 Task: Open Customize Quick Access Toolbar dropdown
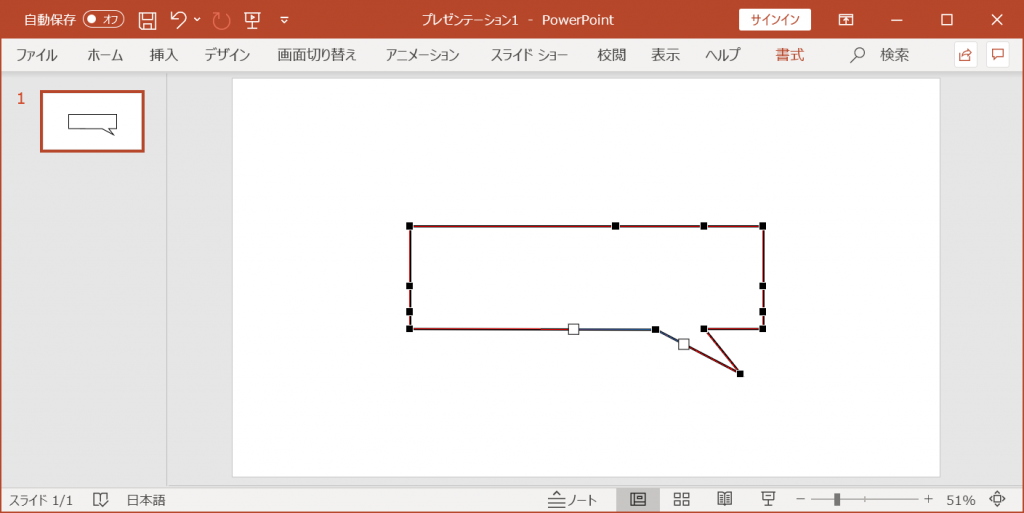[284, 20]
